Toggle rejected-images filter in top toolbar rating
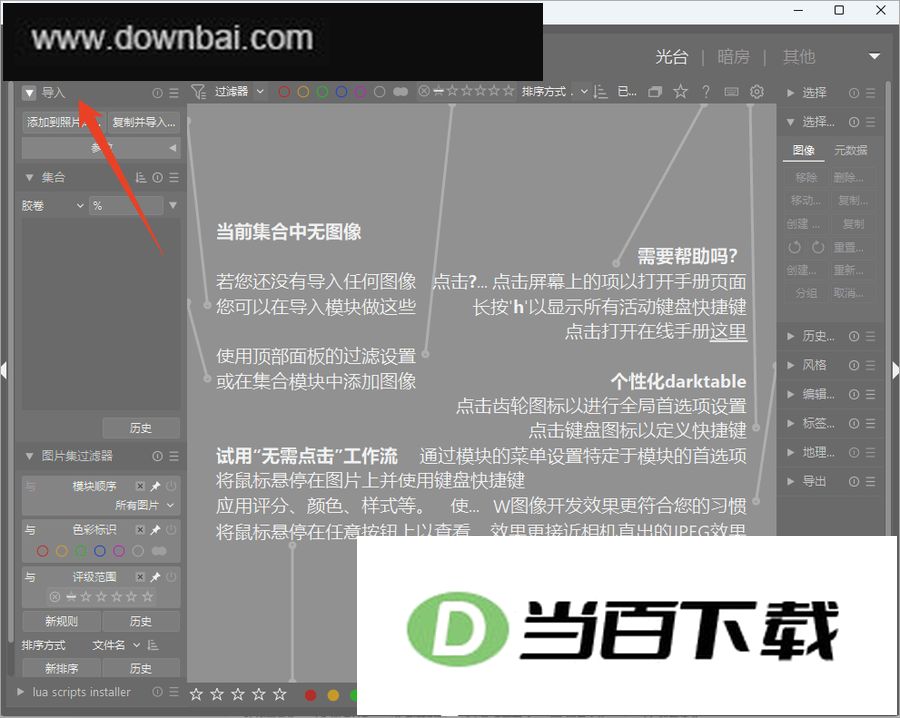 pyautogui.click(x=424, y=91)
